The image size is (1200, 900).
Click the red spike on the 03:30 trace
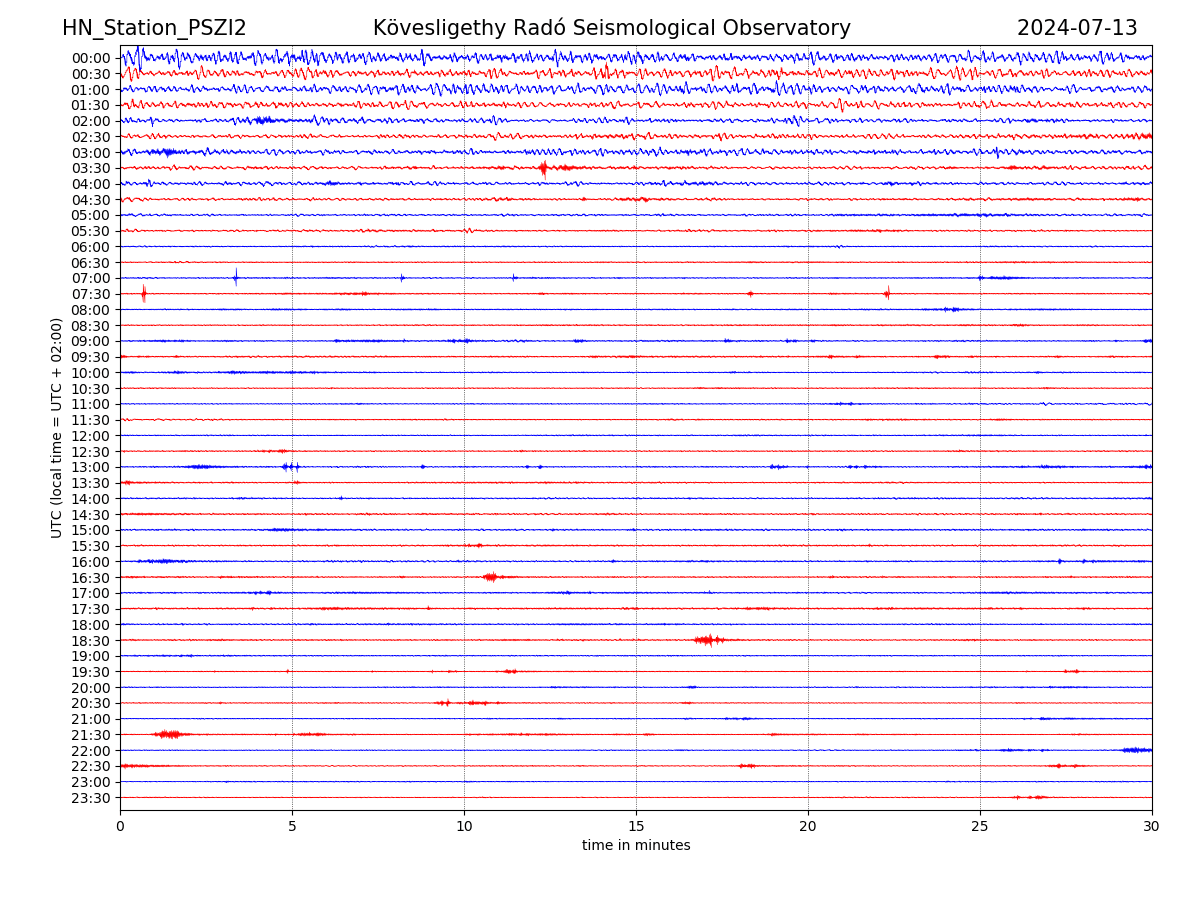pos(543,168)
